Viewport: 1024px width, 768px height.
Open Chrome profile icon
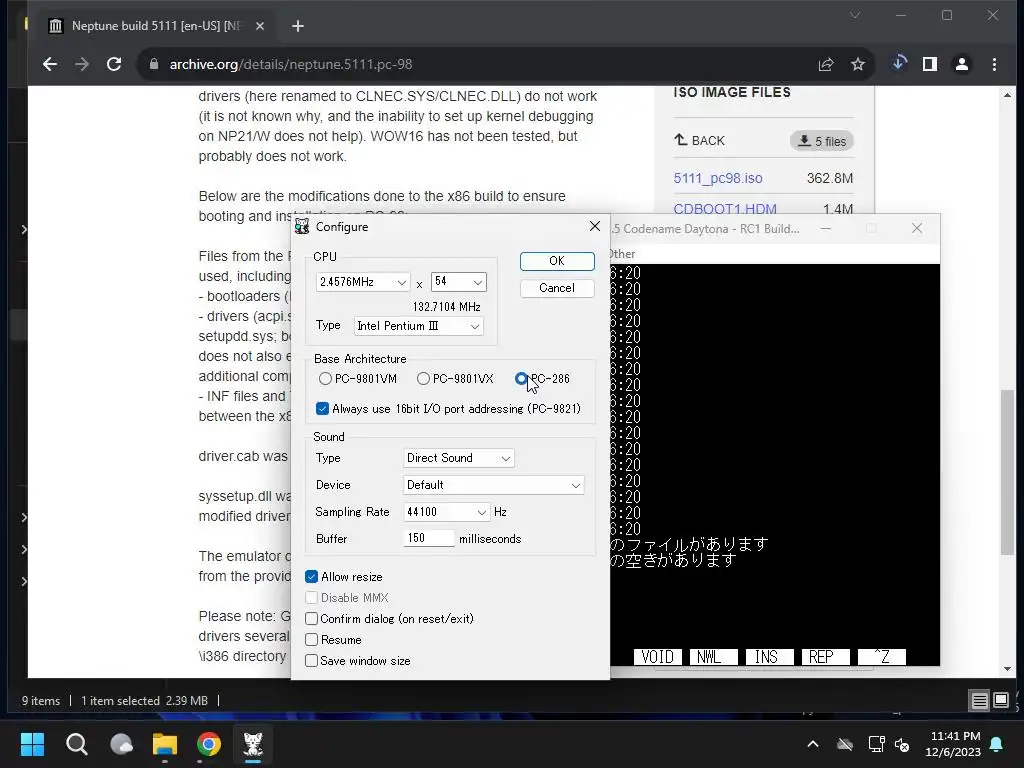962,64
